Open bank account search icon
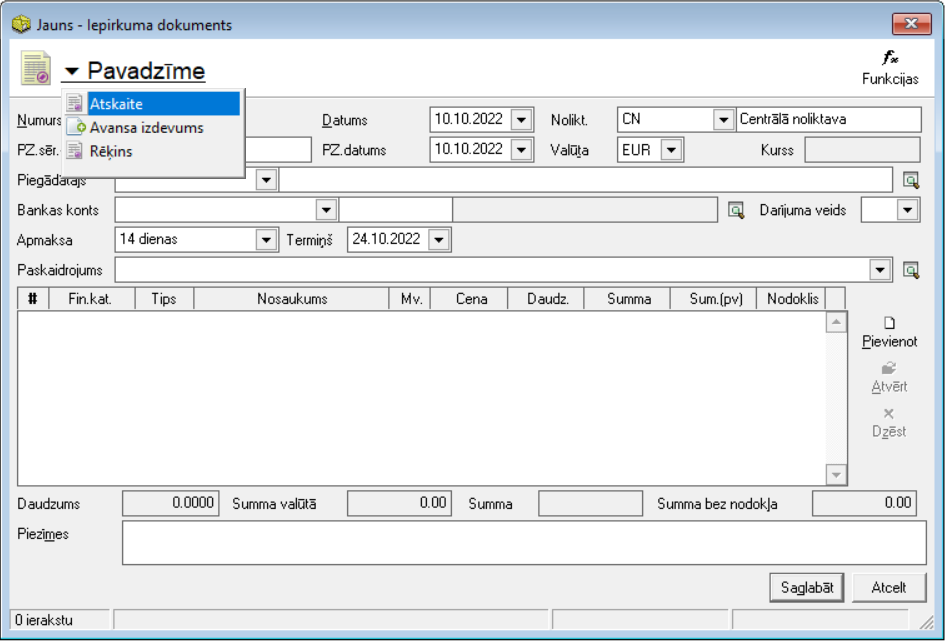Image resolution: width=949 pixels, height=644 pixels. (x=735, y=210)
